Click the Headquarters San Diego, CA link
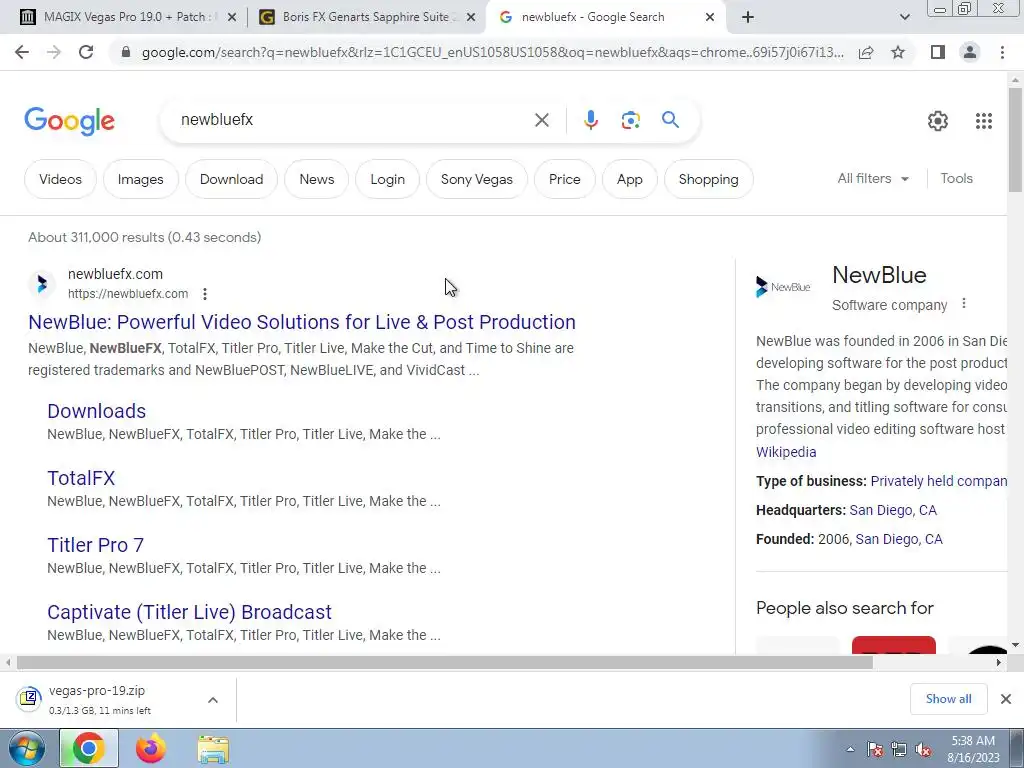The height and width of the screenshot is (768, 1024). point(893,510)
